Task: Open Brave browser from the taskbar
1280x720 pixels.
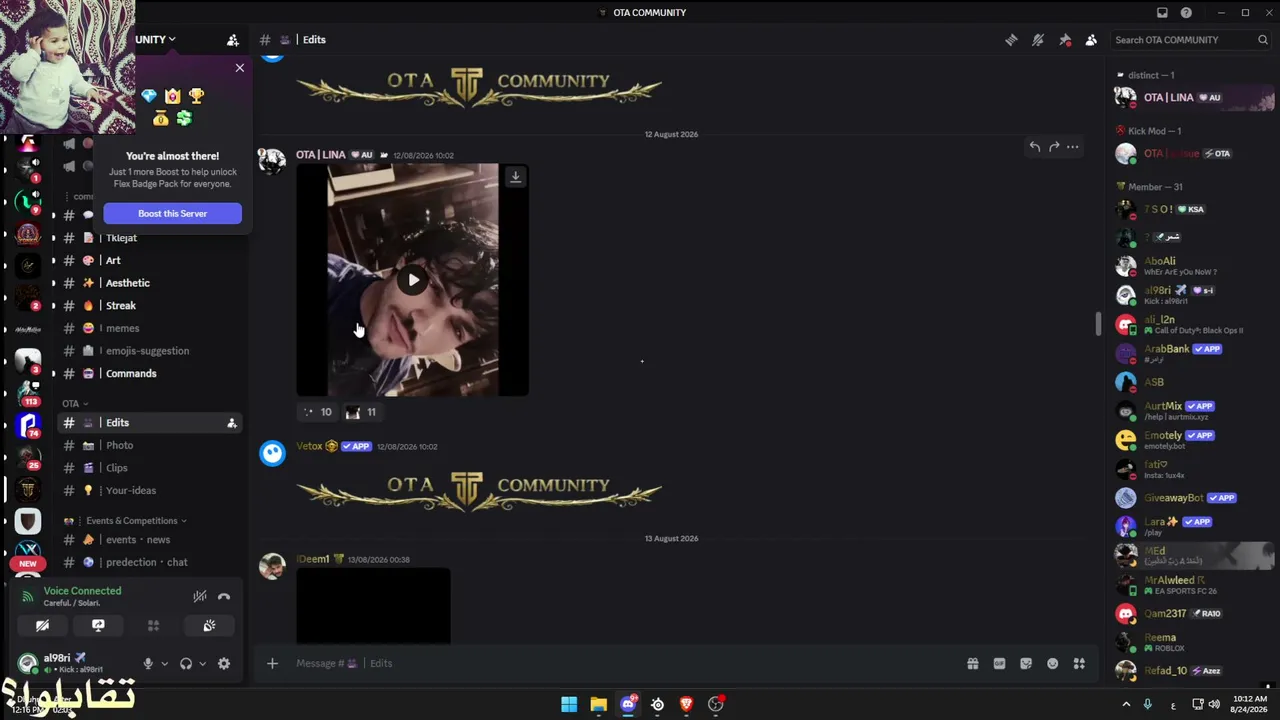Action: [686, 704]
